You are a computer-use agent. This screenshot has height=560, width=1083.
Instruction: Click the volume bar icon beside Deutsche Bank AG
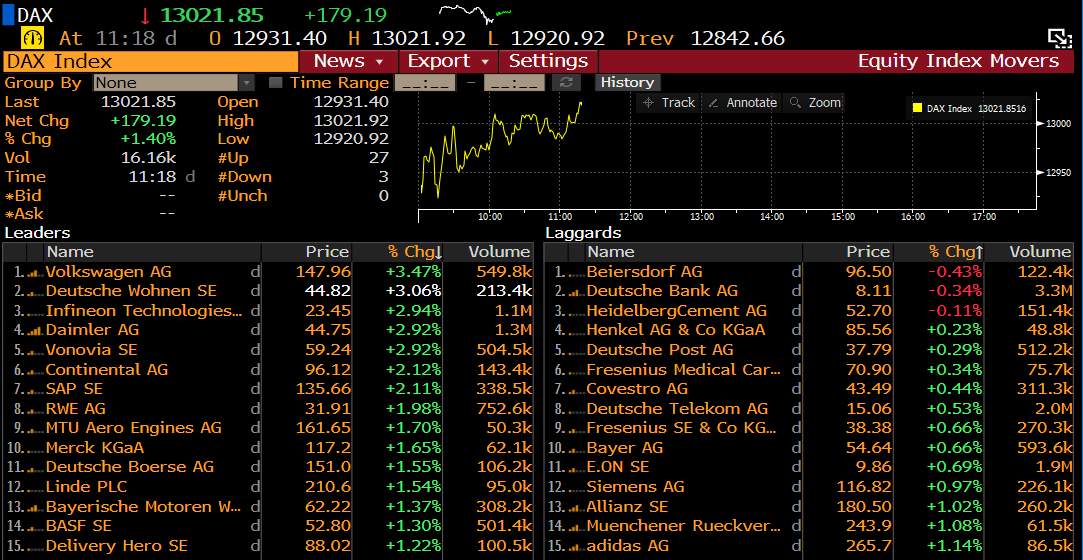pos(576,292)
